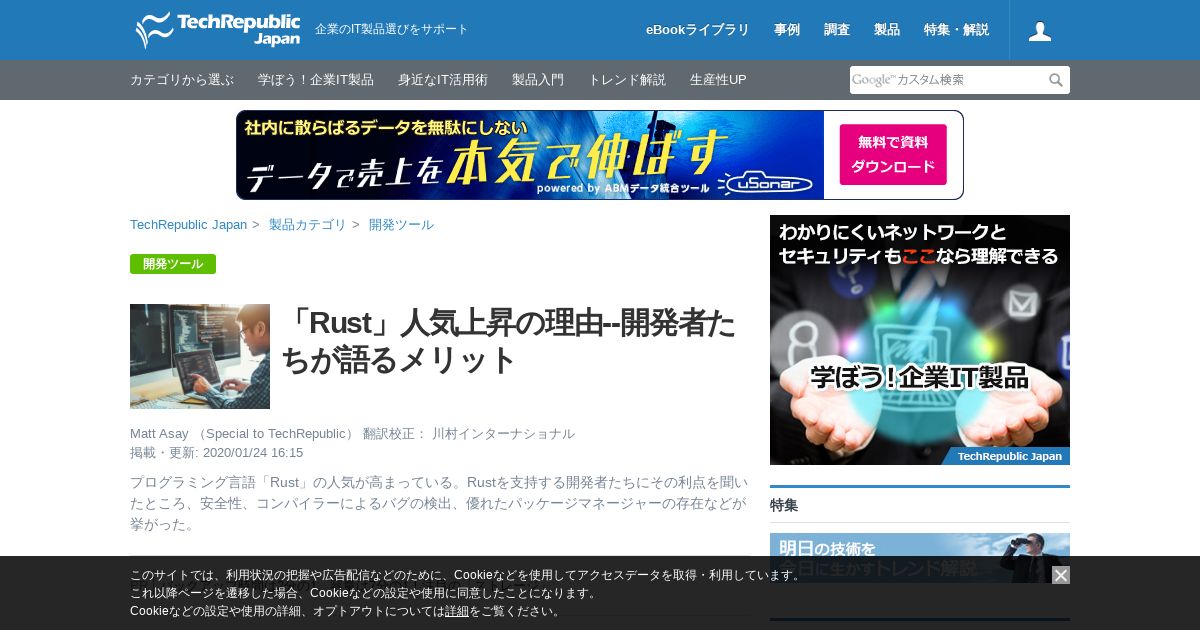Click the article date 2020/01/24 16:15
Image resolution: width=1200 pixels, height=630 pixels.
point(253,453)
